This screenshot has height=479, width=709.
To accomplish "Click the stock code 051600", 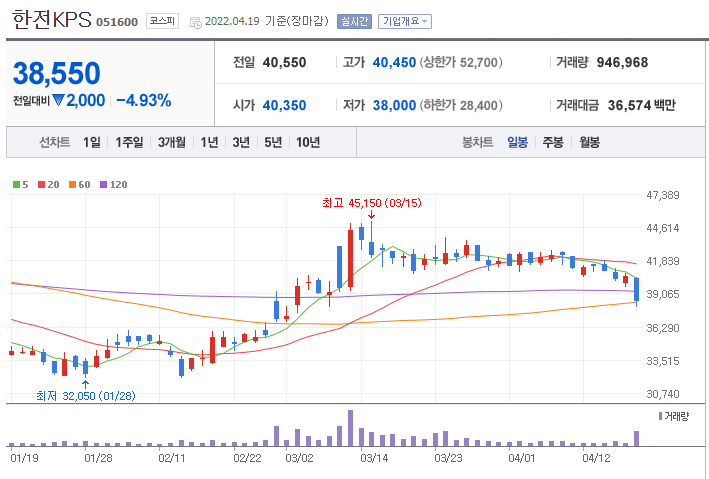I will 117,22.
